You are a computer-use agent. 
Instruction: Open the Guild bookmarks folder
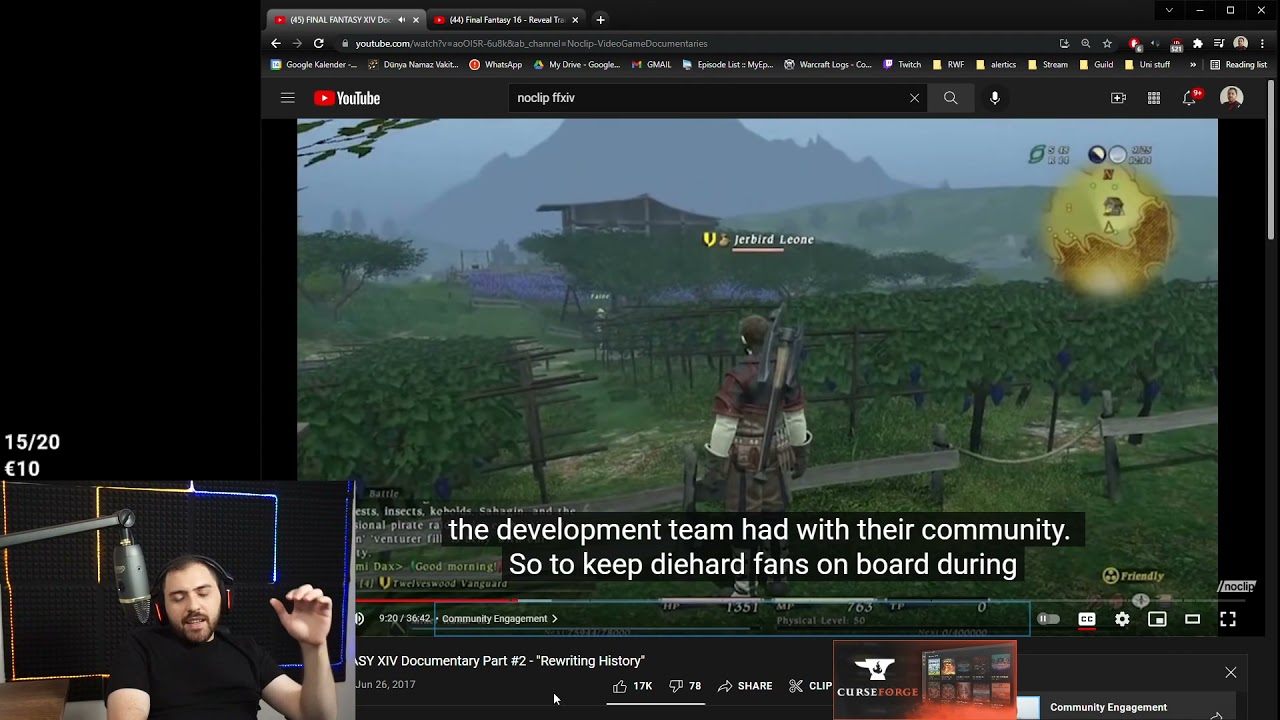pyautogui.click(x=1096, y=65)
